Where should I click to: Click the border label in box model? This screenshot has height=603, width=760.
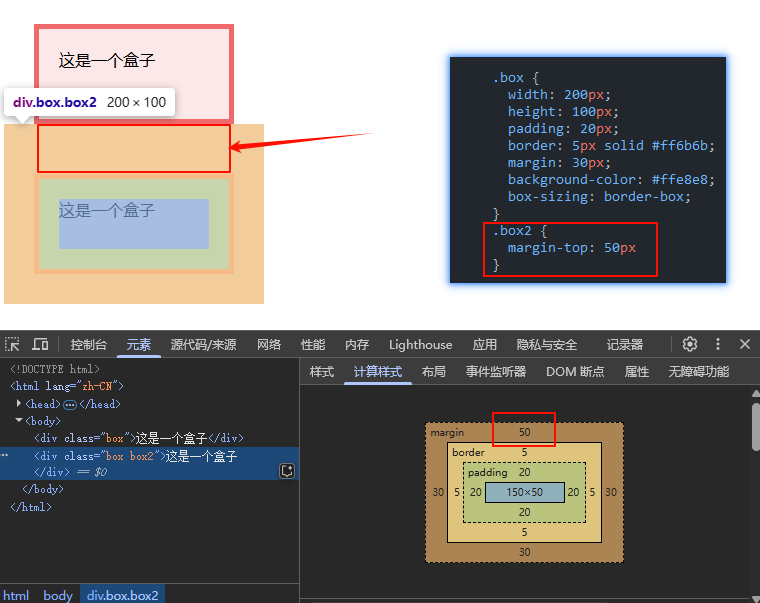click(468, 452)
